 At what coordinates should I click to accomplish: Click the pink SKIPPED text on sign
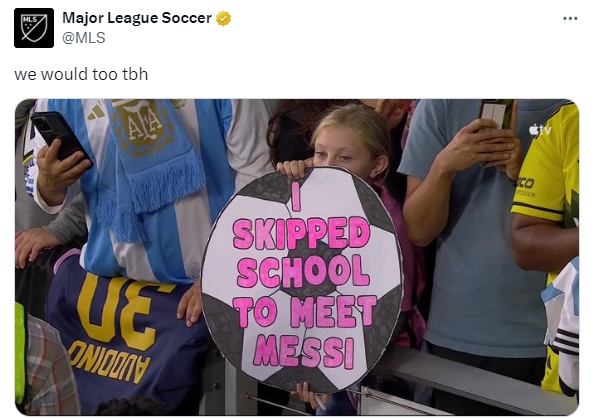point(301,233)
